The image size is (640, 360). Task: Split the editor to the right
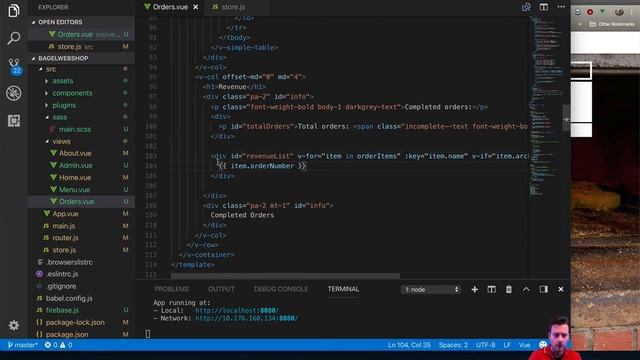pos(544,7)
